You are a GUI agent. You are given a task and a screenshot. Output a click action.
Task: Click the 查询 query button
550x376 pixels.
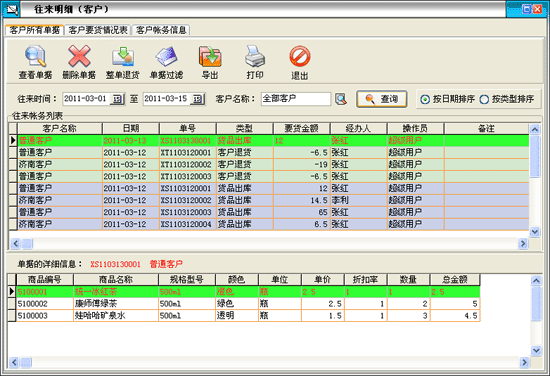(x=382, y=99)
